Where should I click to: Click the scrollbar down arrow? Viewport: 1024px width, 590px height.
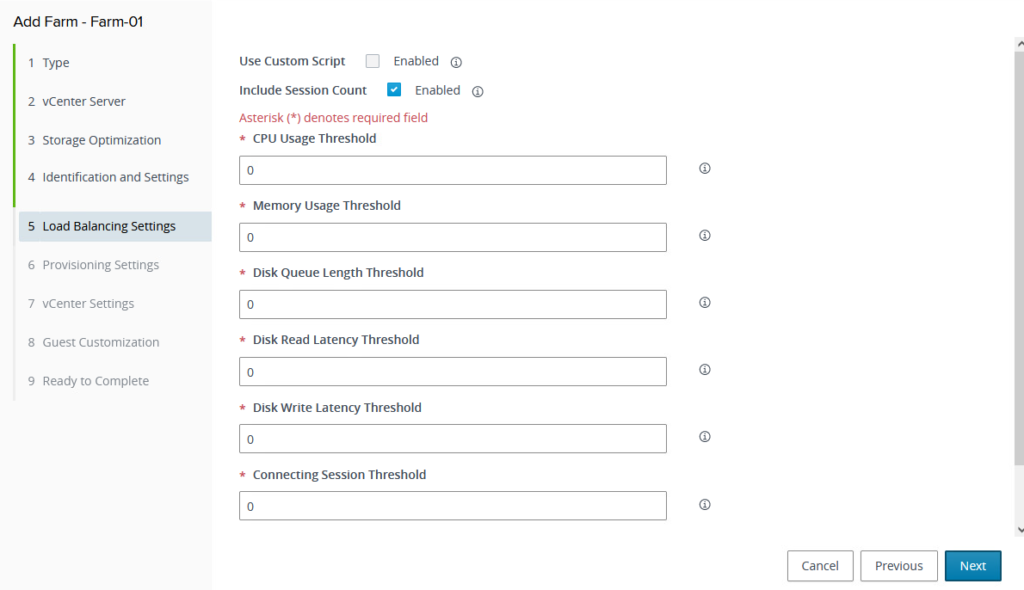coord(1019,529)
